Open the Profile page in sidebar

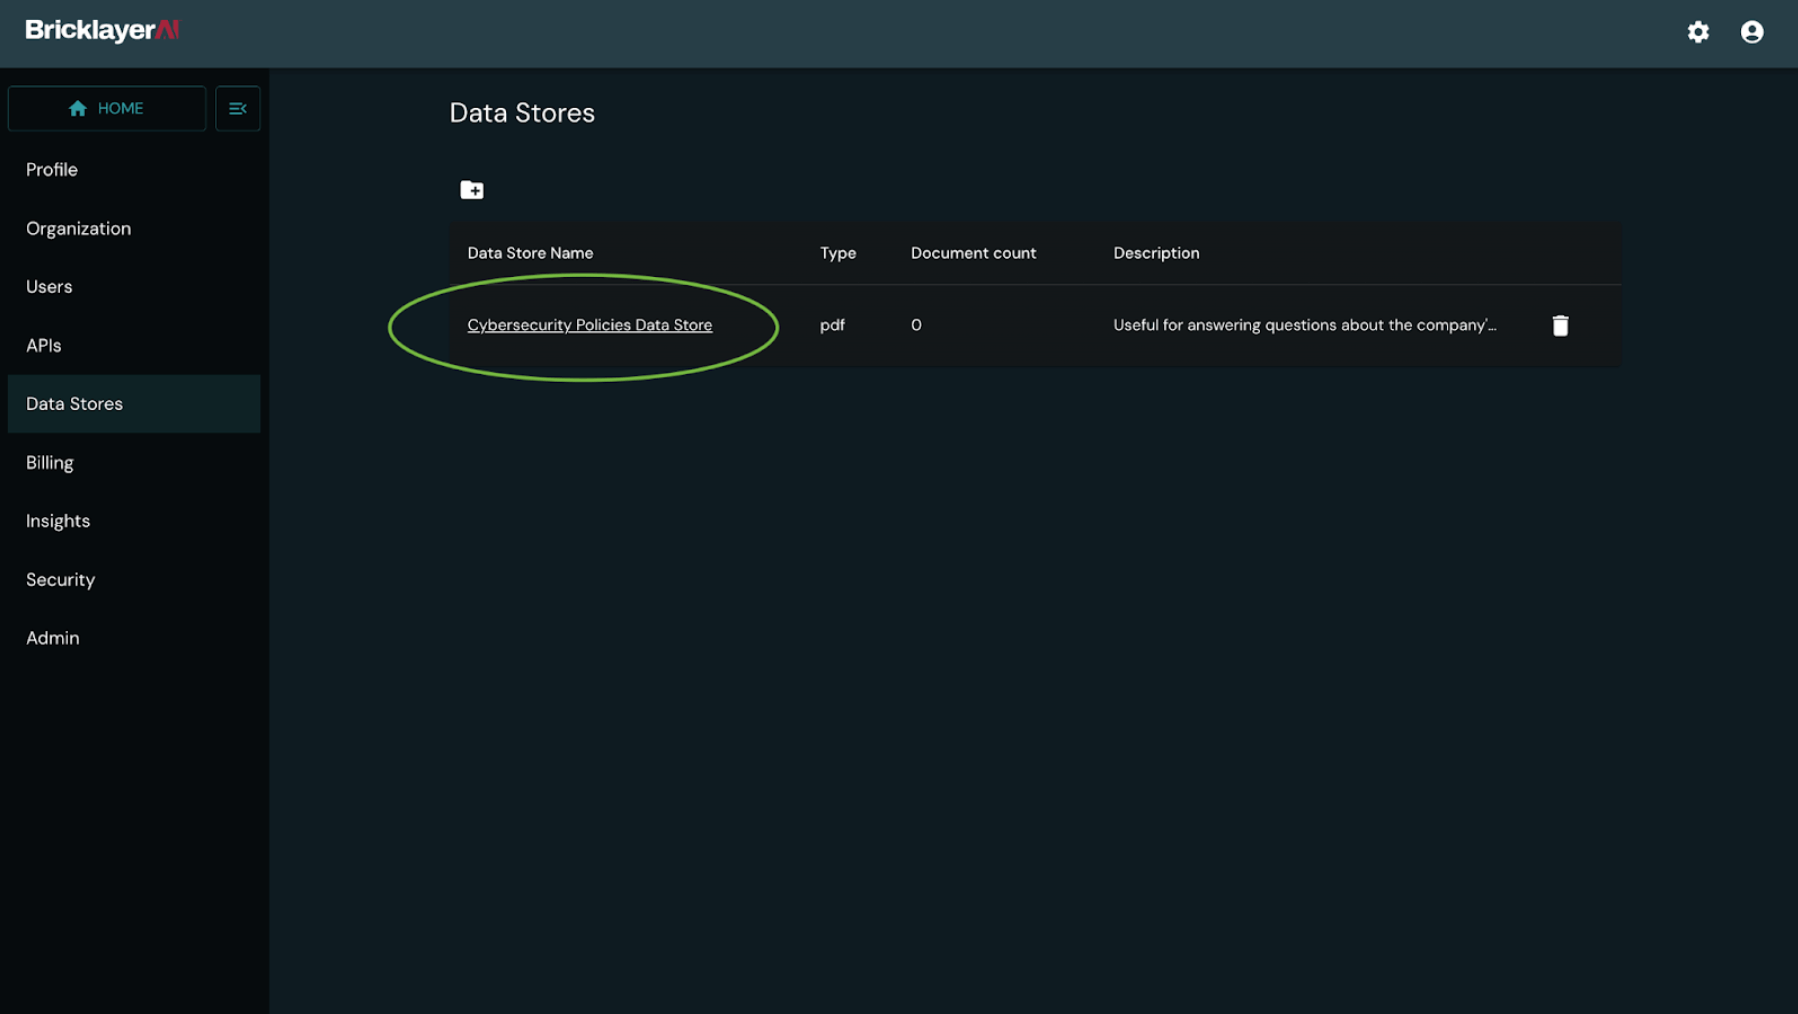pos(52,170)
